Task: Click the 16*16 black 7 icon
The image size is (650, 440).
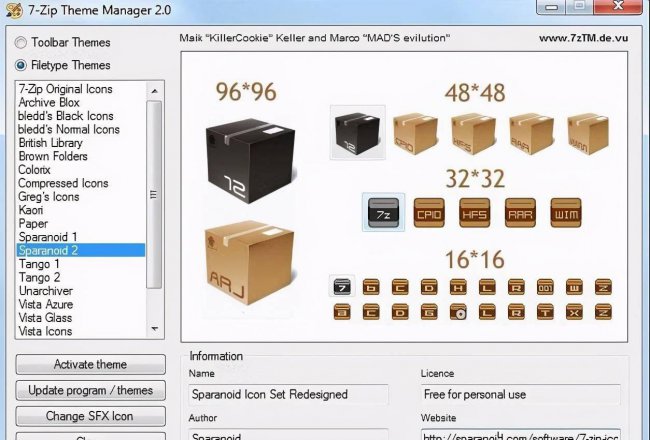Action: [x=342, y=286]
